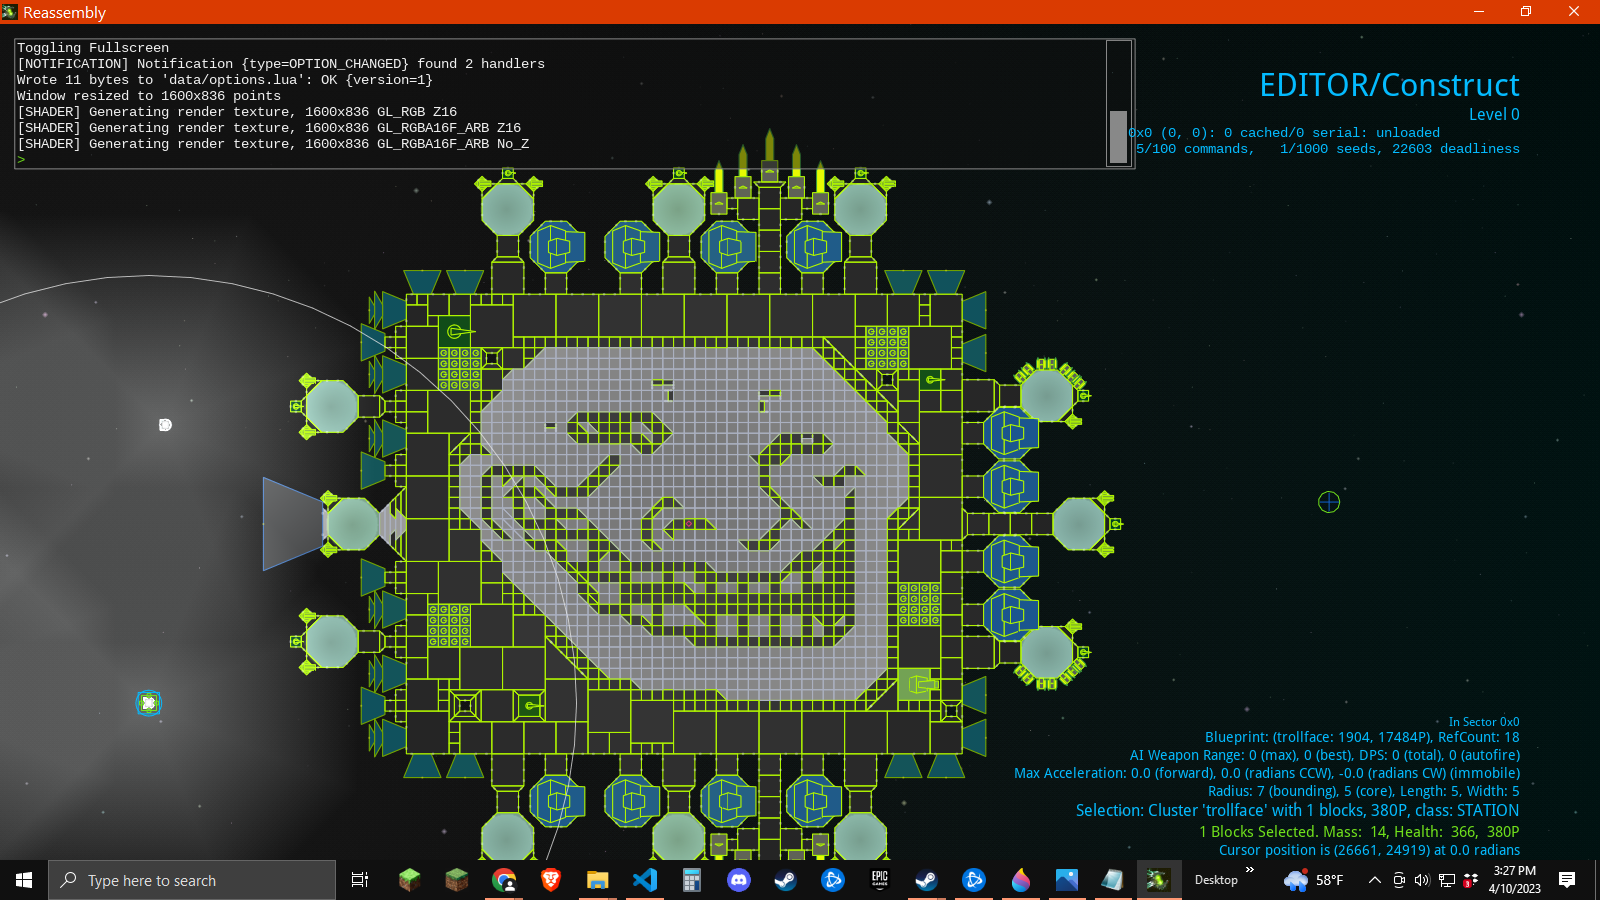Click the Cursor position readout
The image size is (1600, 900).
click(x=1369, y=850)
